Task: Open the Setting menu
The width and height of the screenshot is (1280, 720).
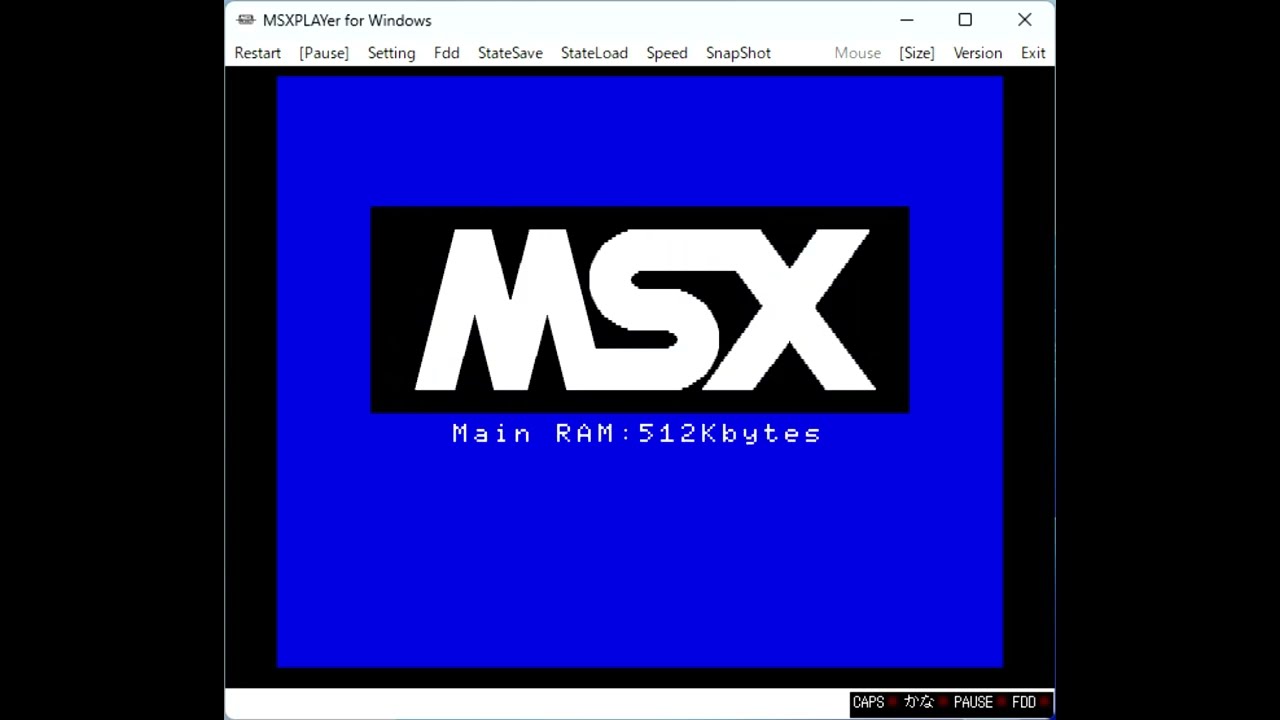Action: coord(391,53)
